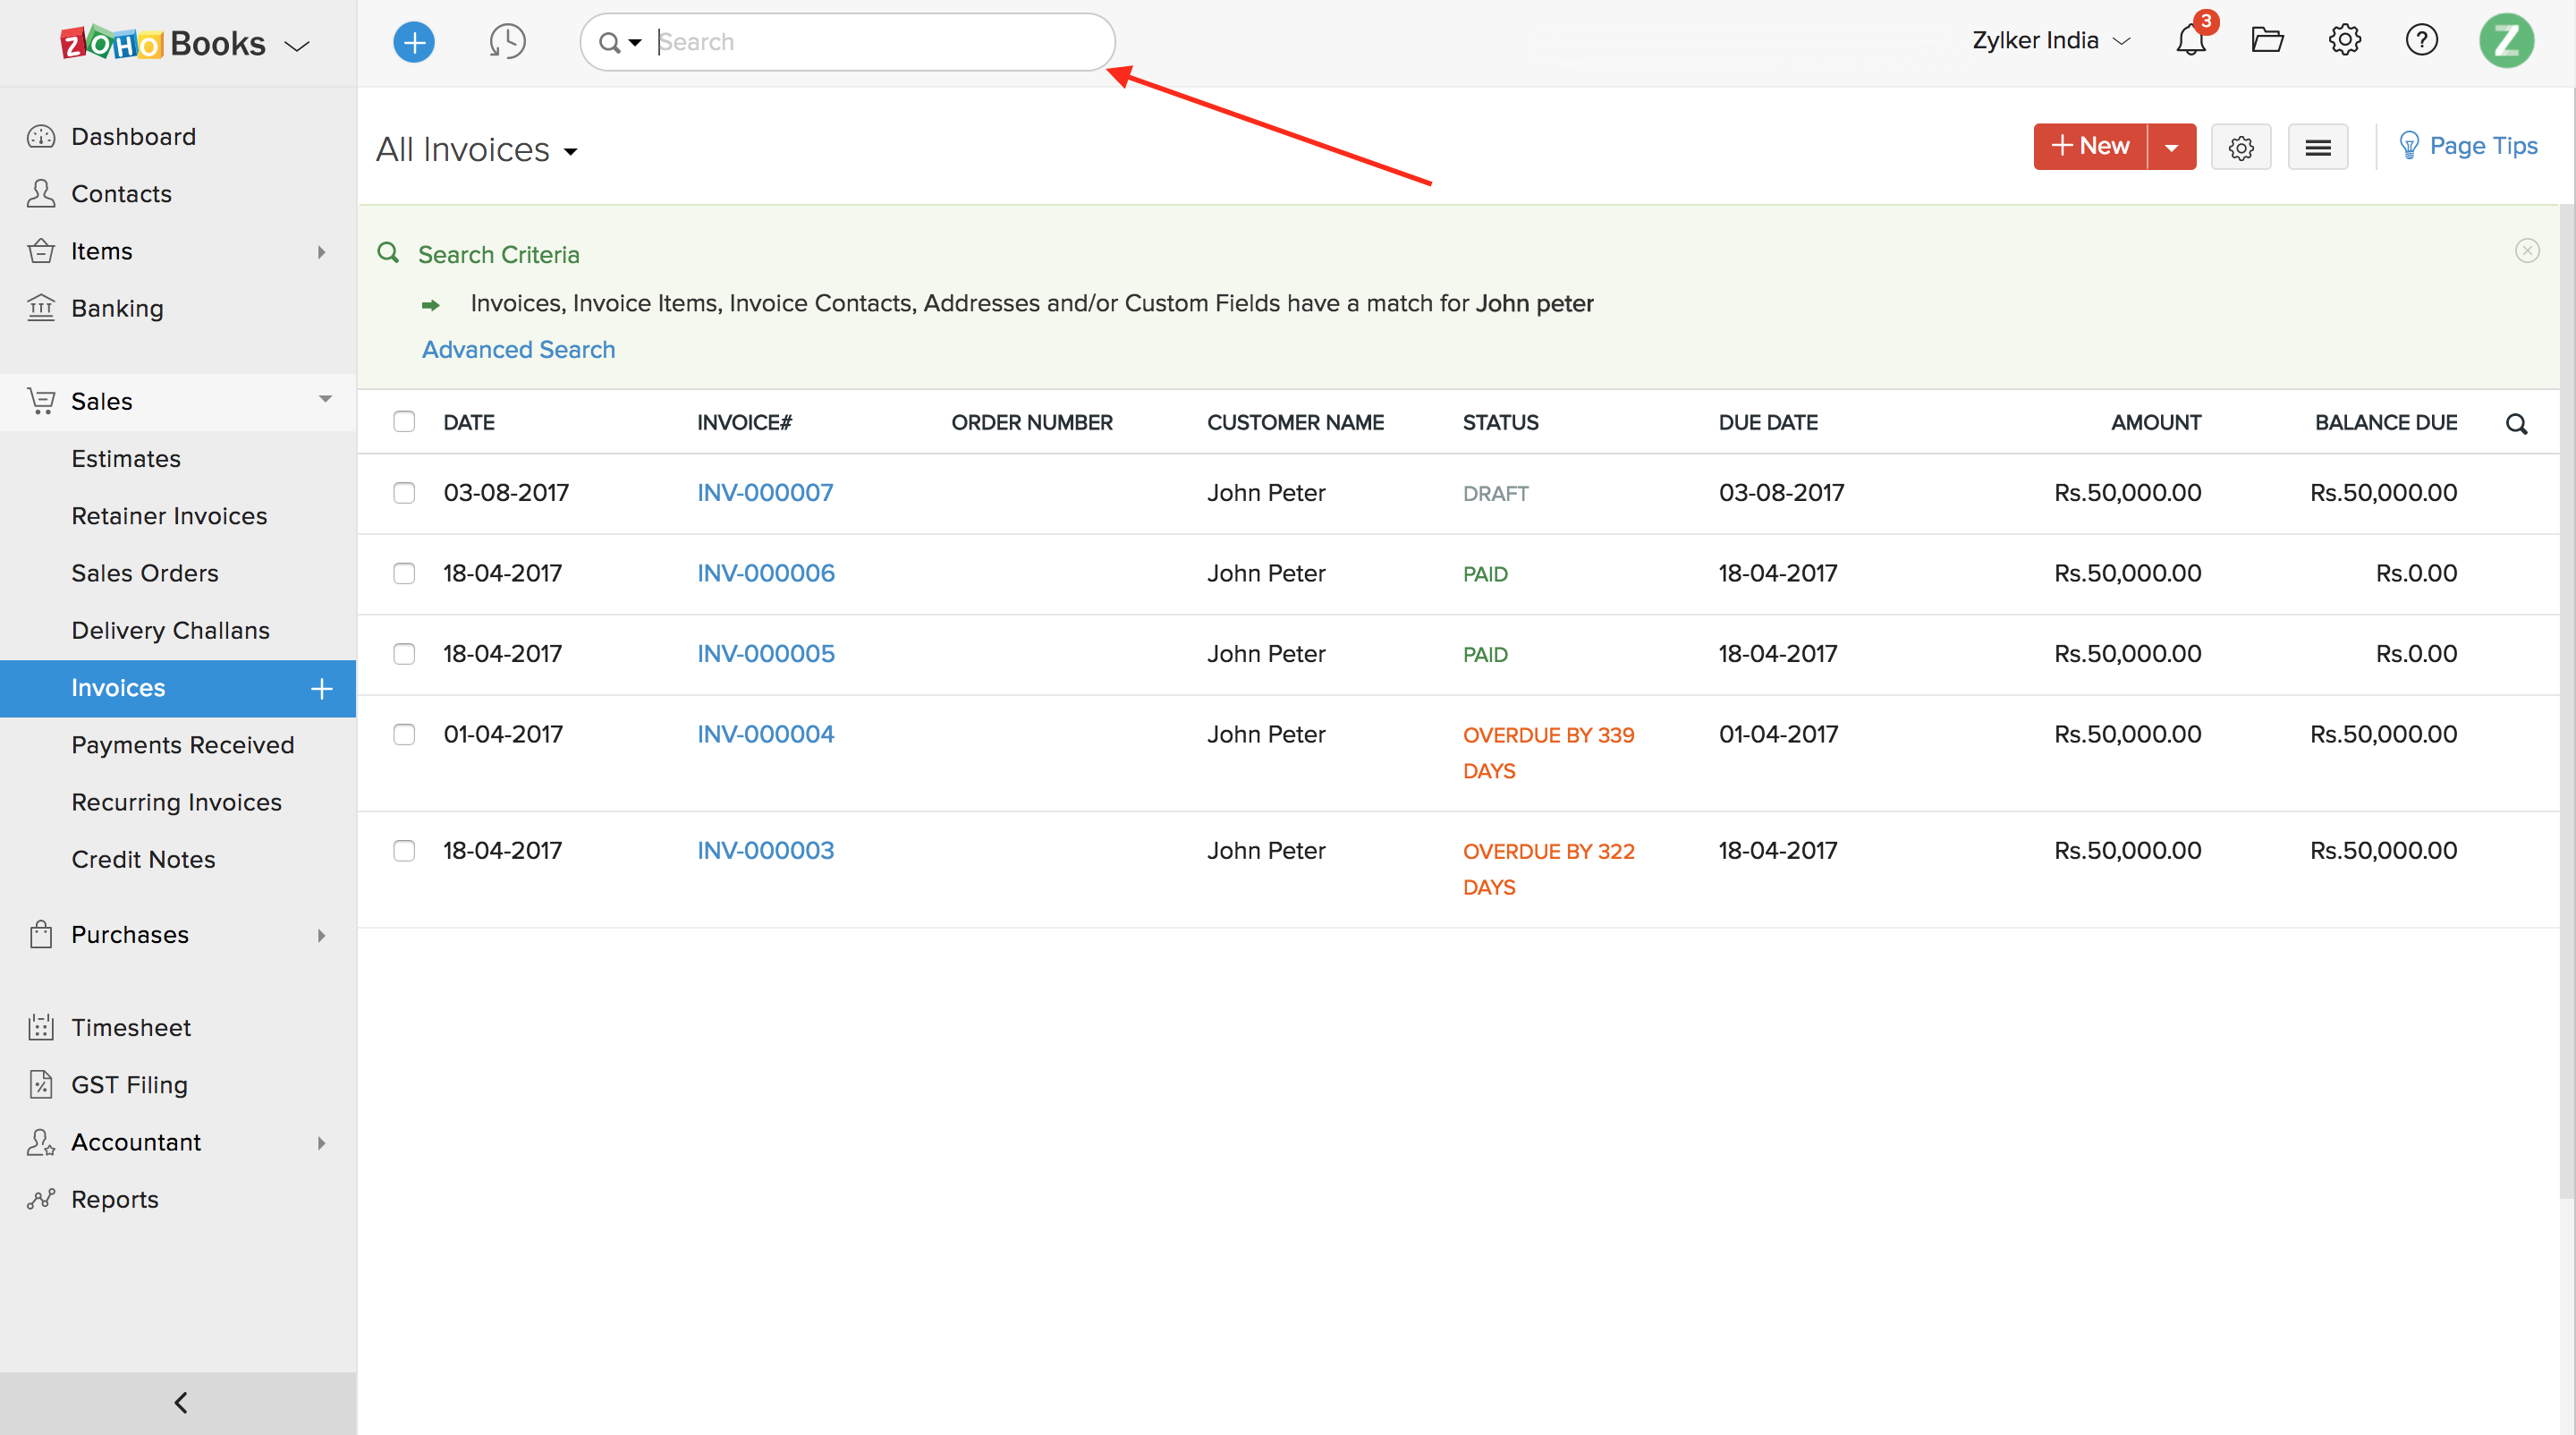
Task: Open the documents folder icon
Action: (x=2267, y=41)
